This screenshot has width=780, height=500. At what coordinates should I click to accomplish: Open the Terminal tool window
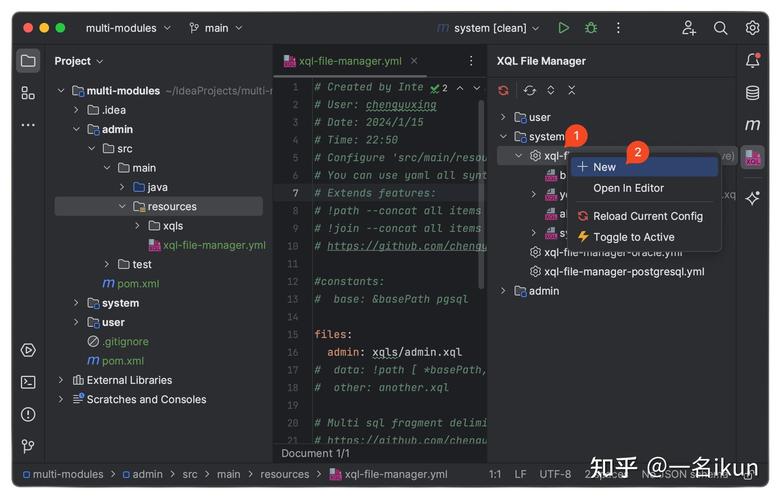coord(28,382)
